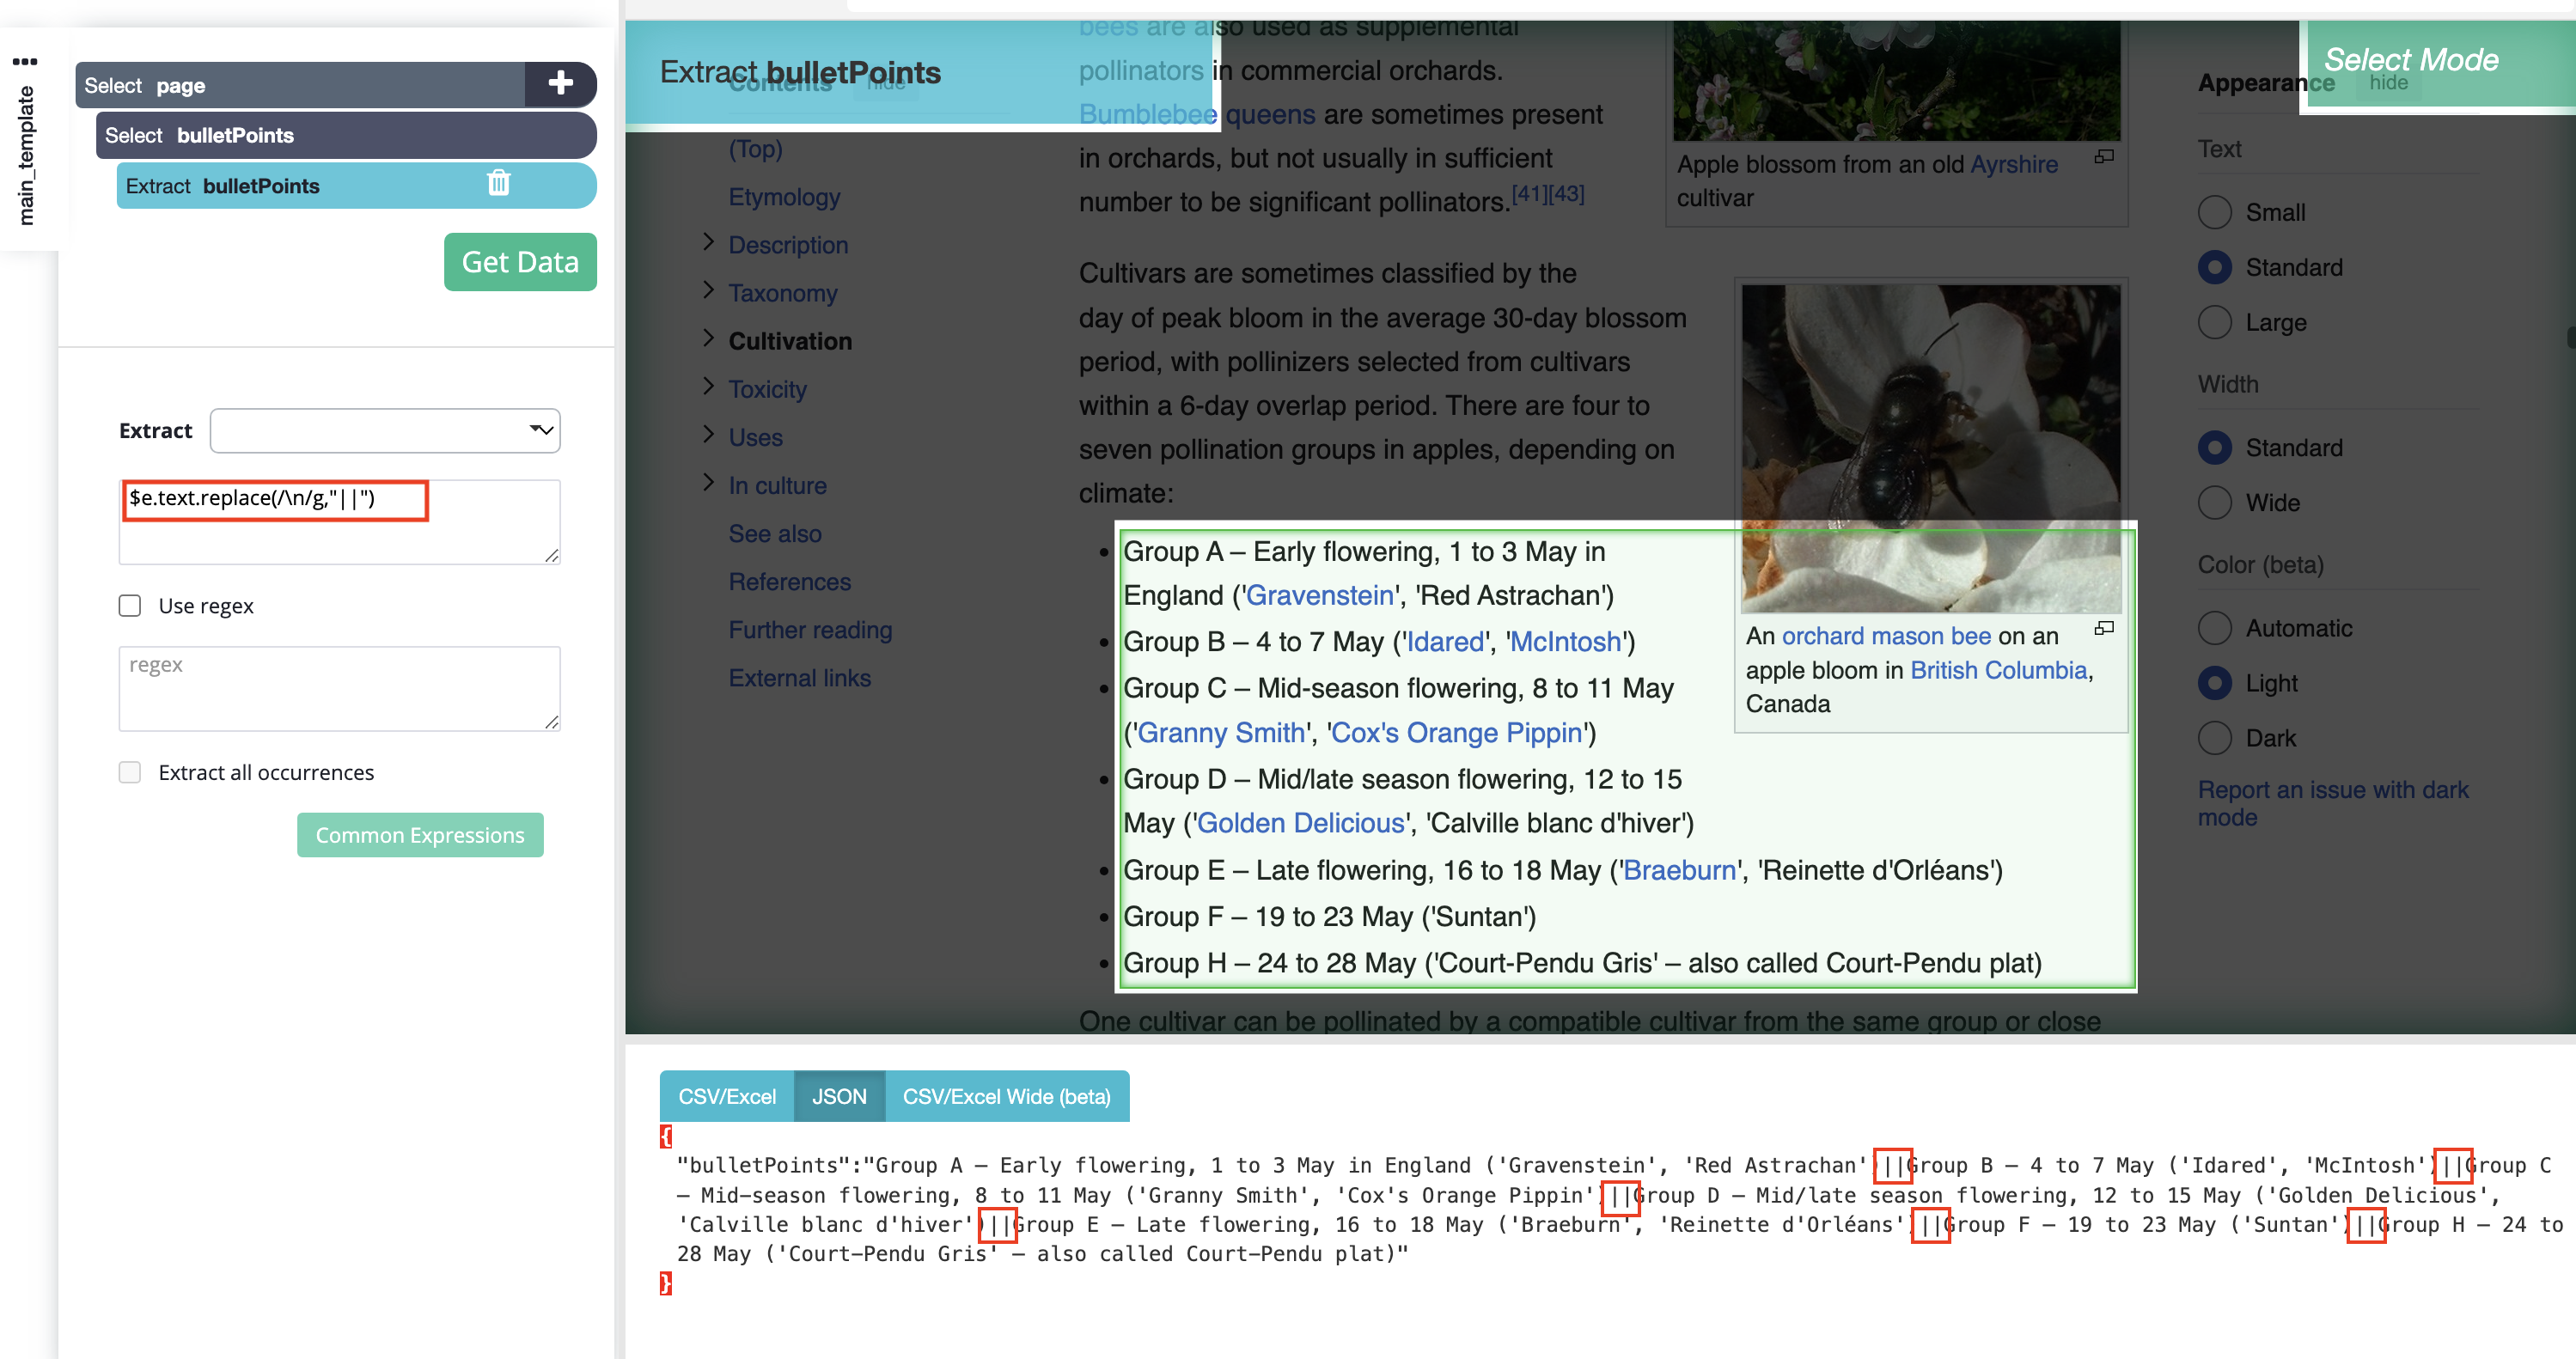
Task: Open the main_template vertical tab
Action: [x=27, y=155]
